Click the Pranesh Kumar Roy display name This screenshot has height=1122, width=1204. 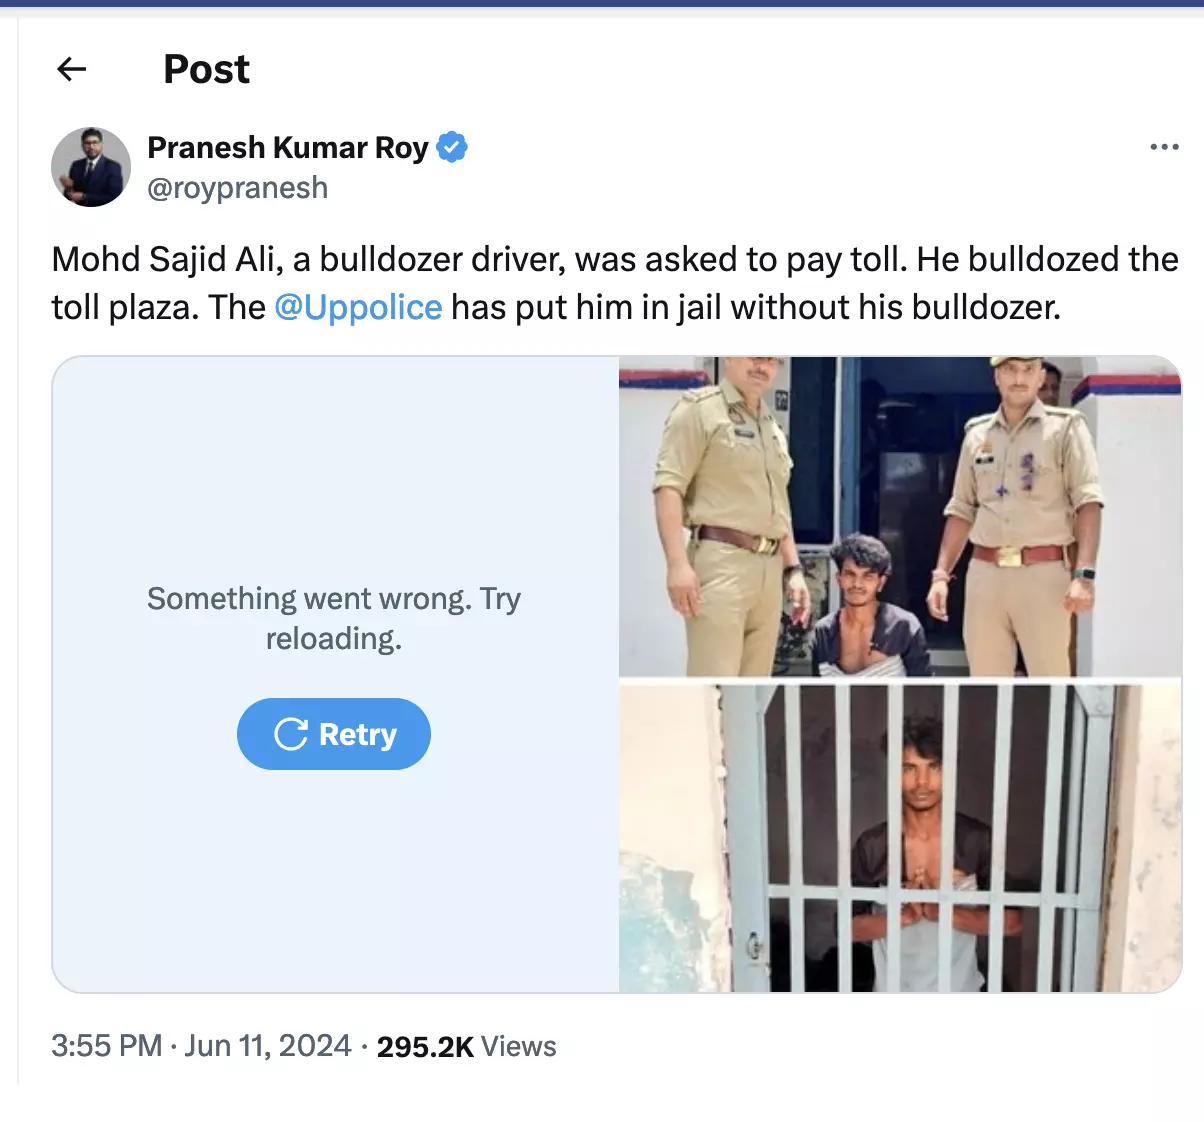click(288, 147)
